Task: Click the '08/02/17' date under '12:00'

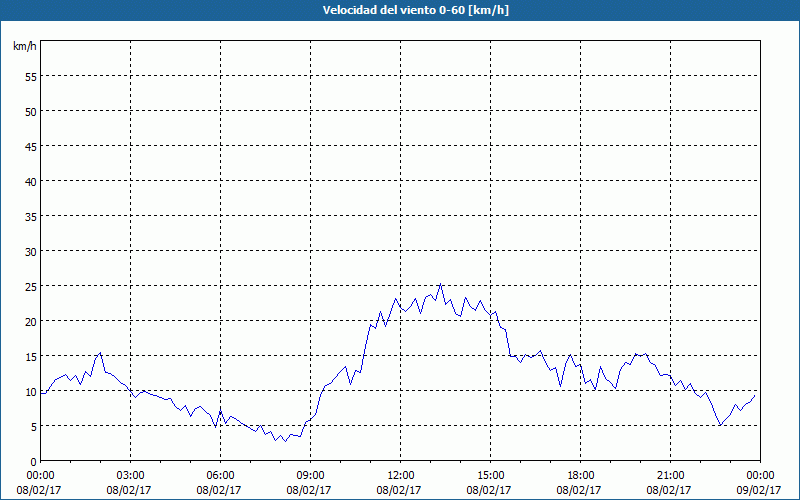Action: [x=400, y=490]
